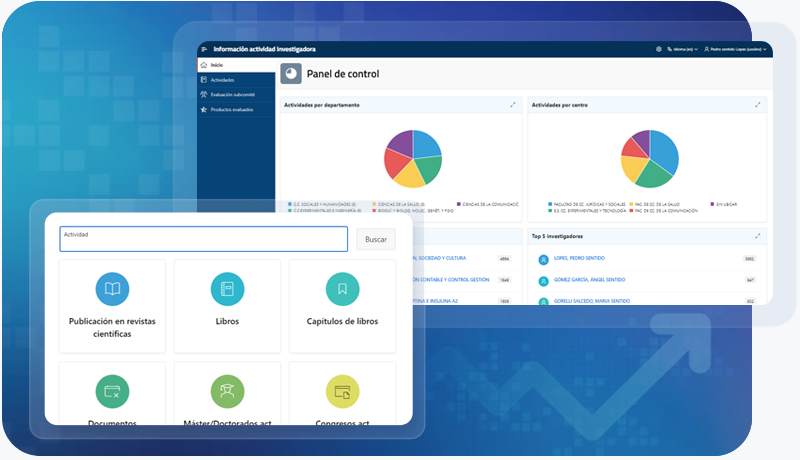Image resolution: width=800 pixels, height=460 pixels.
Task: Click avatar icon beside LOPES, PEDRO SENTIDO
Action: (543, 259)
